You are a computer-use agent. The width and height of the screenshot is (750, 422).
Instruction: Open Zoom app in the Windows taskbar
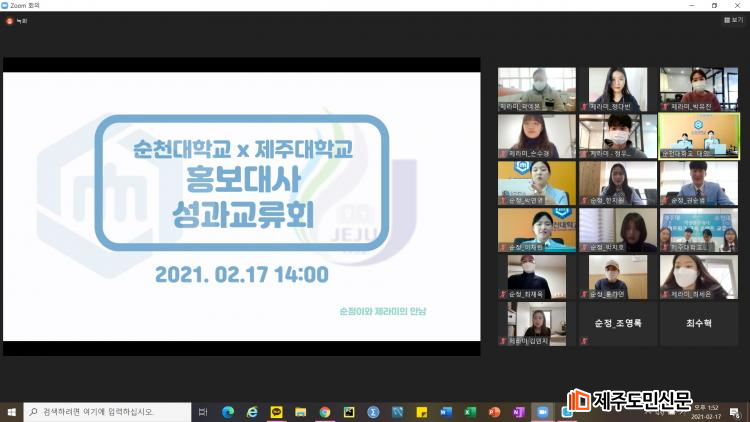click(x=543, y=412)
